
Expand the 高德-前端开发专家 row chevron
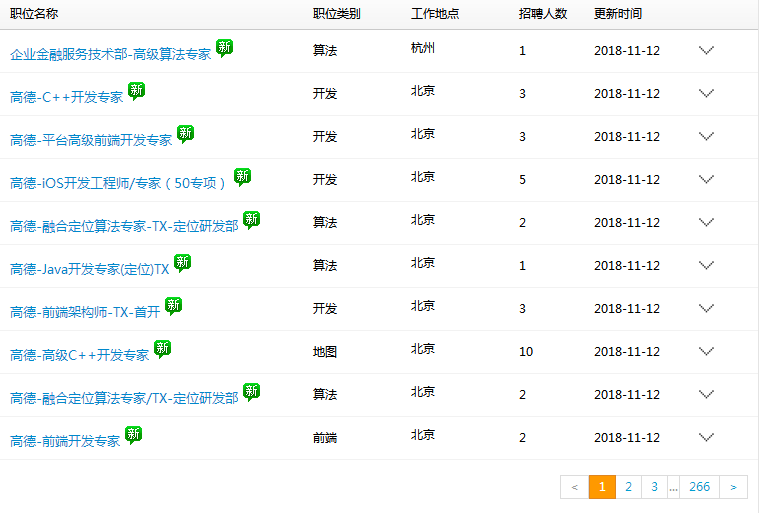coord(706,437)
